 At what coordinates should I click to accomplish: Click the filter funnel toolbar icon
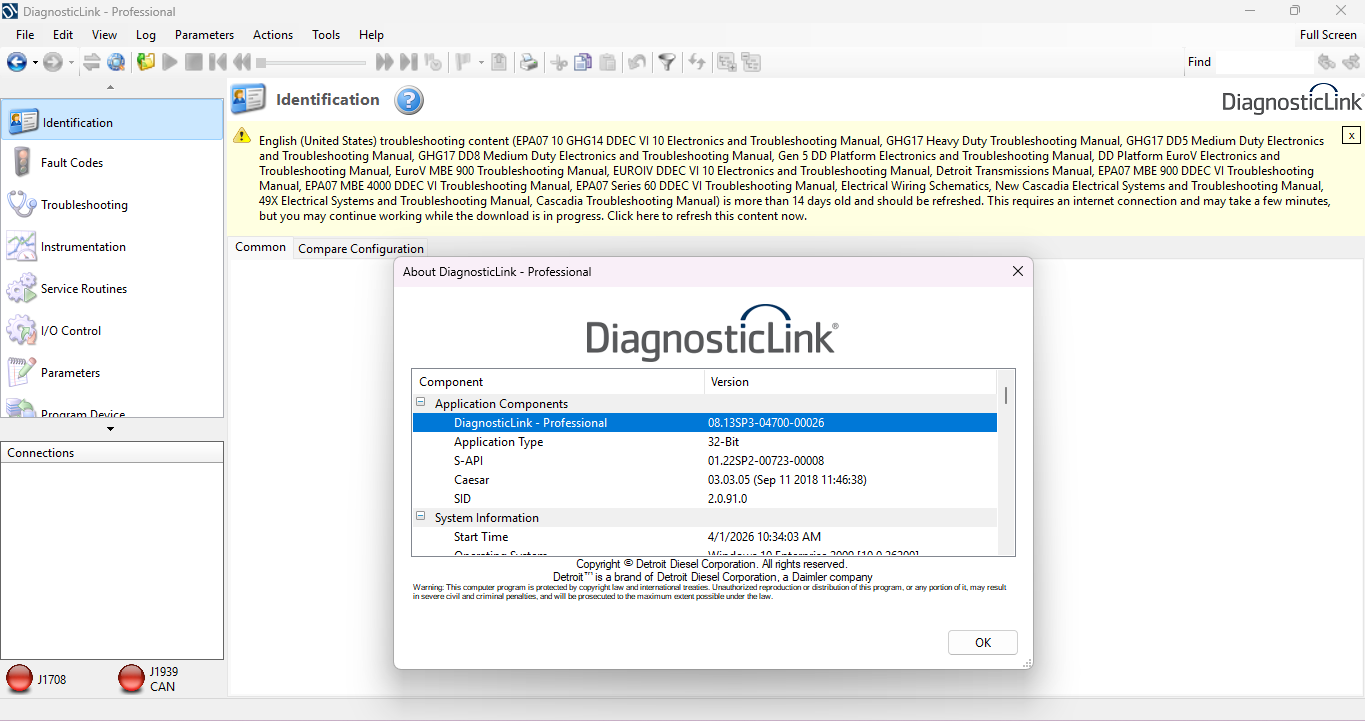(666, 62)
